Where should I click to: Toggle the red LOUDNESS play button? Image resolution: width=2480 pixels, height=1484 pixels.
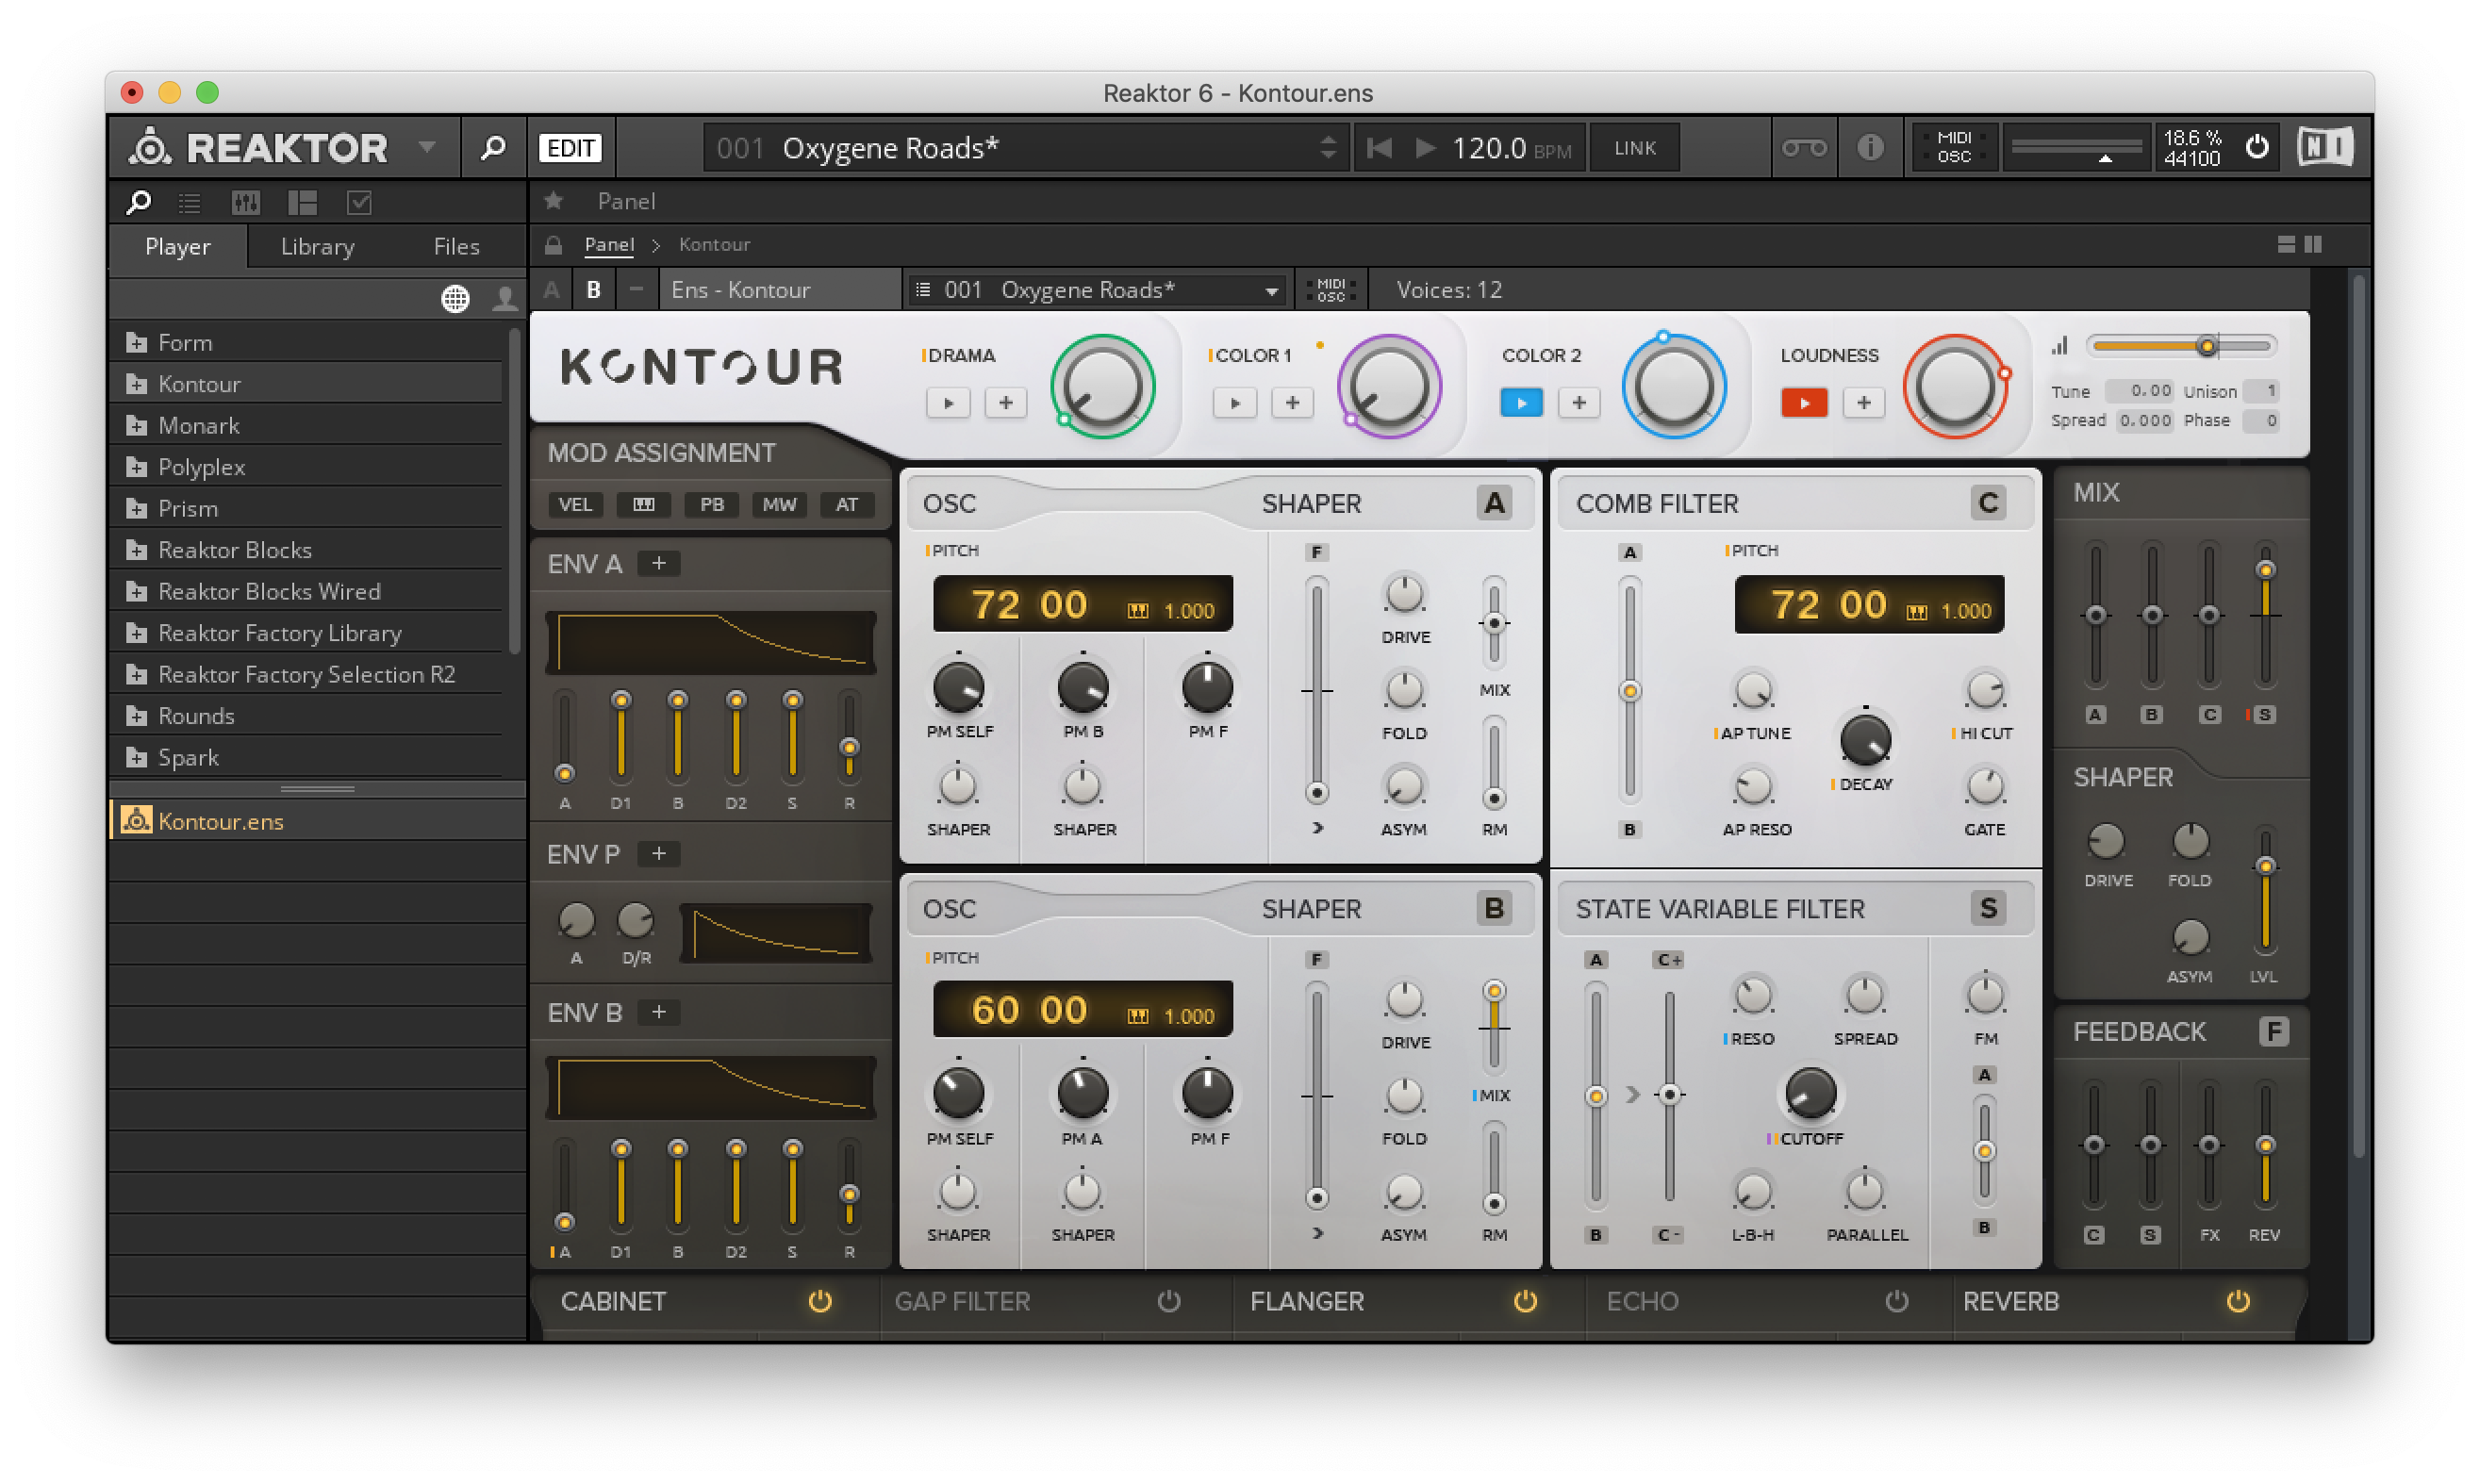click(x=1804, y=403)
